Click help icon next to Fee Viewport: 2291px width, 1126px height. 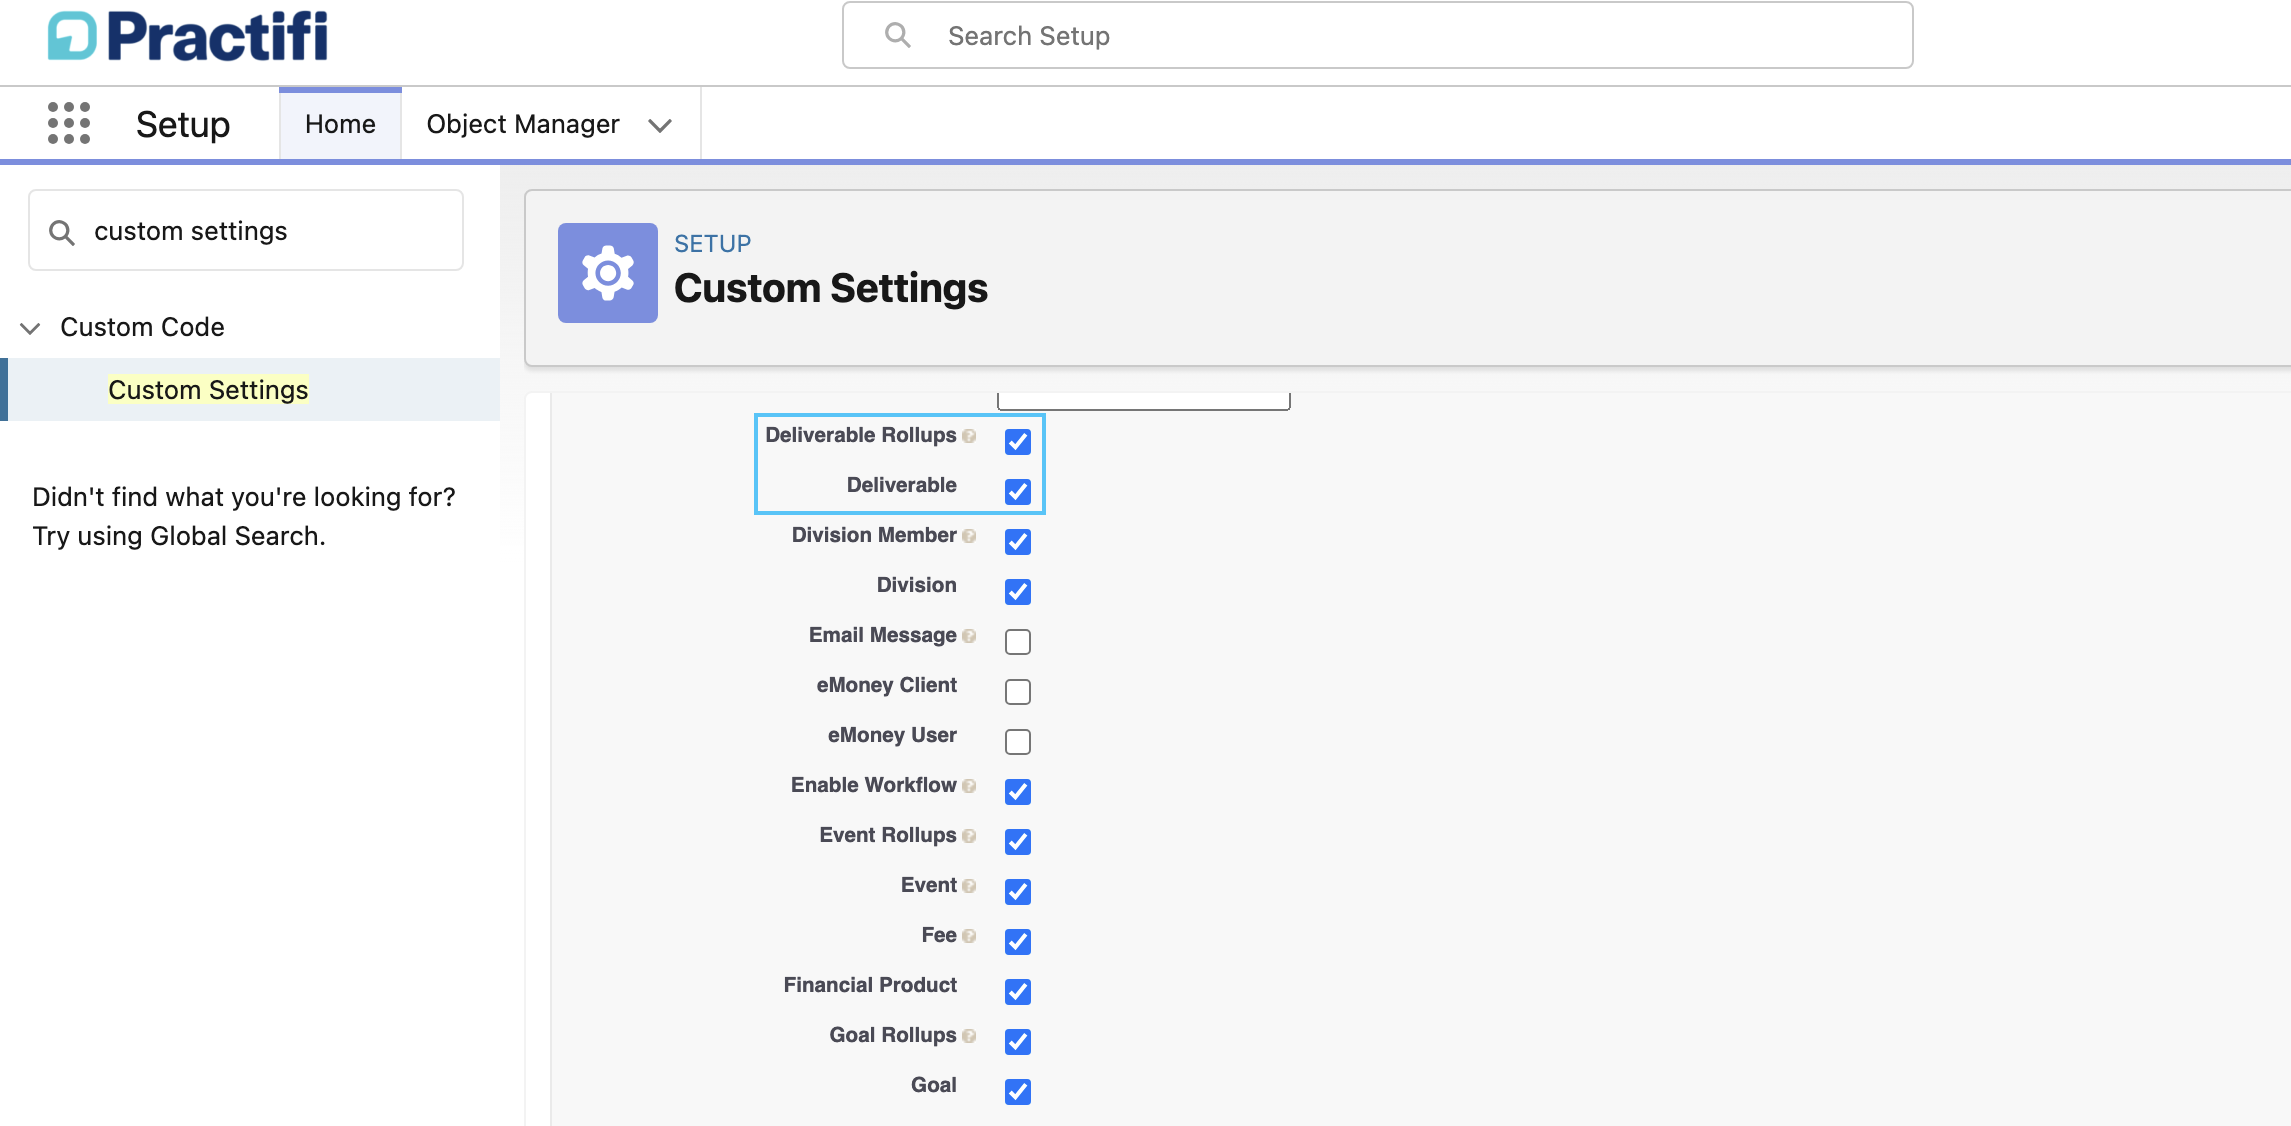[x=969, y=936]
